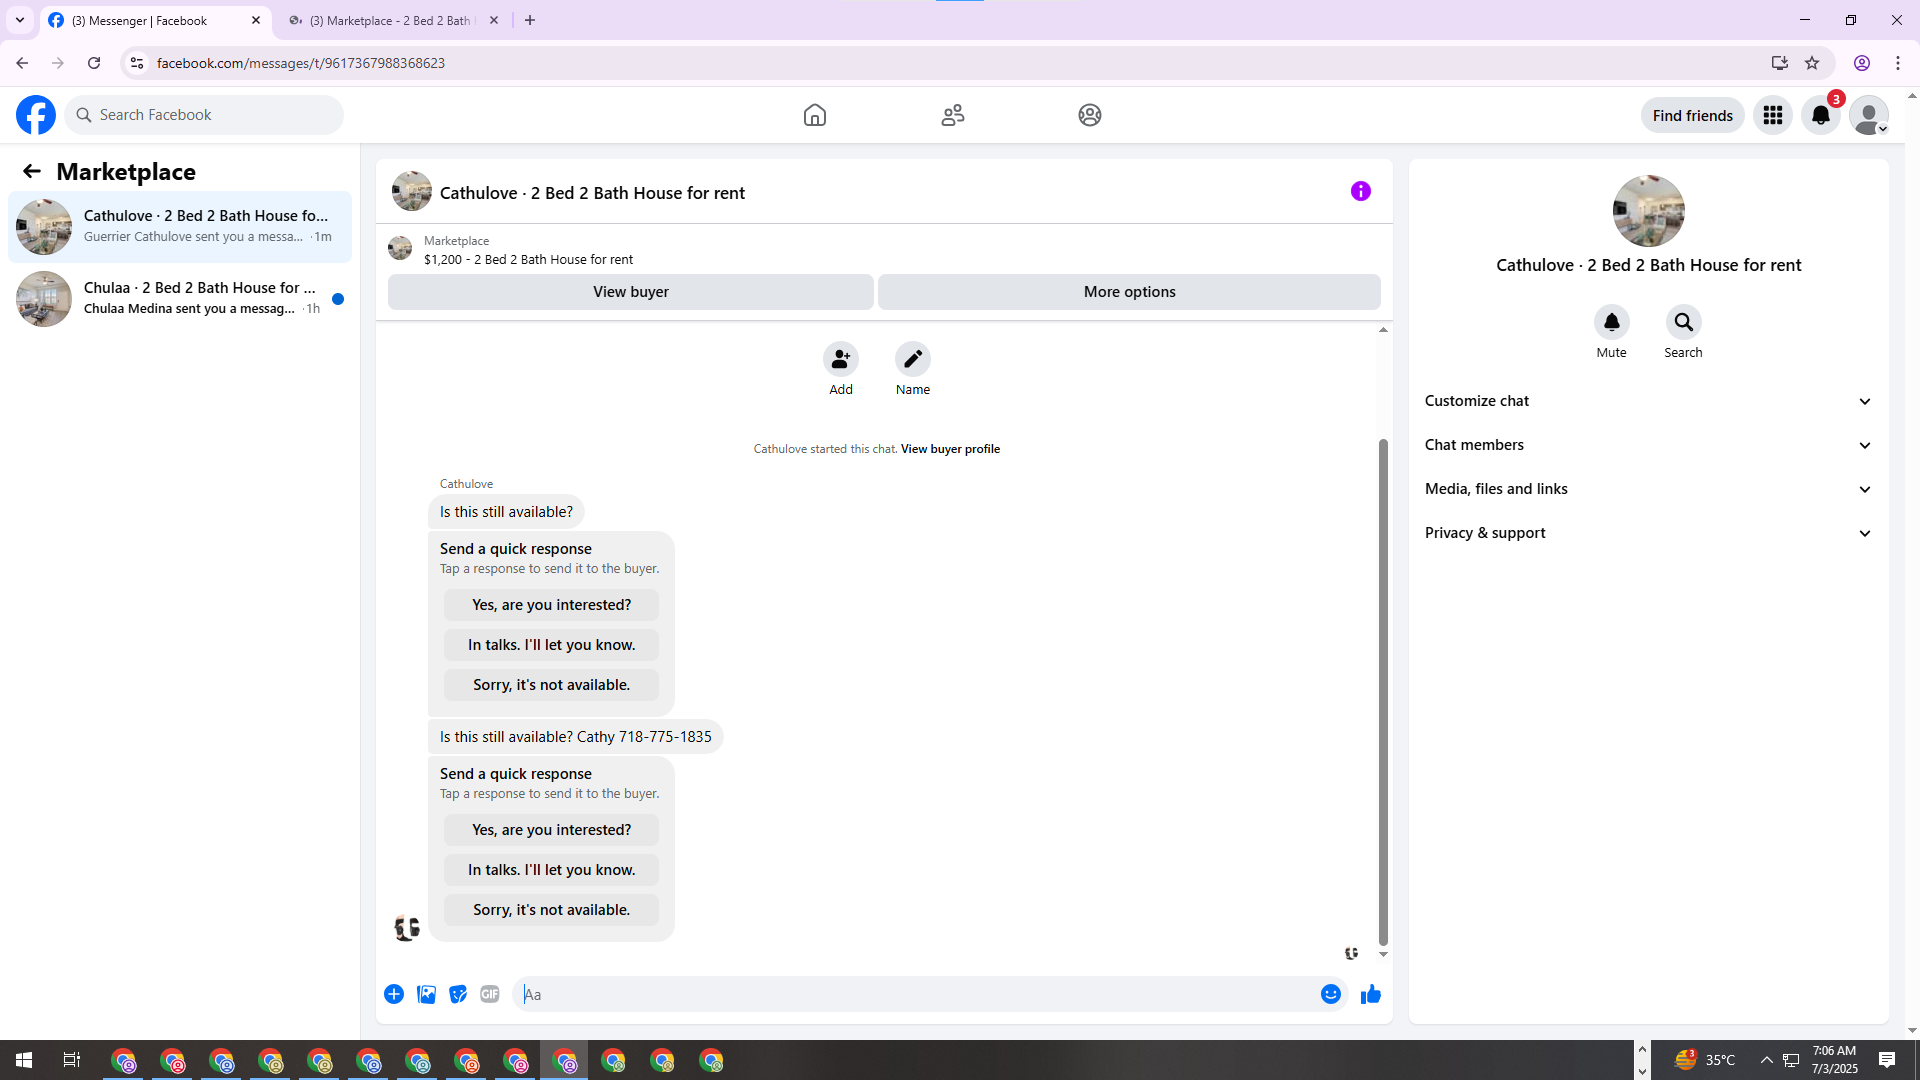Screen dimensions: 1920x1080
Task: Click the GIF picker icon
Action: (489, 994)
